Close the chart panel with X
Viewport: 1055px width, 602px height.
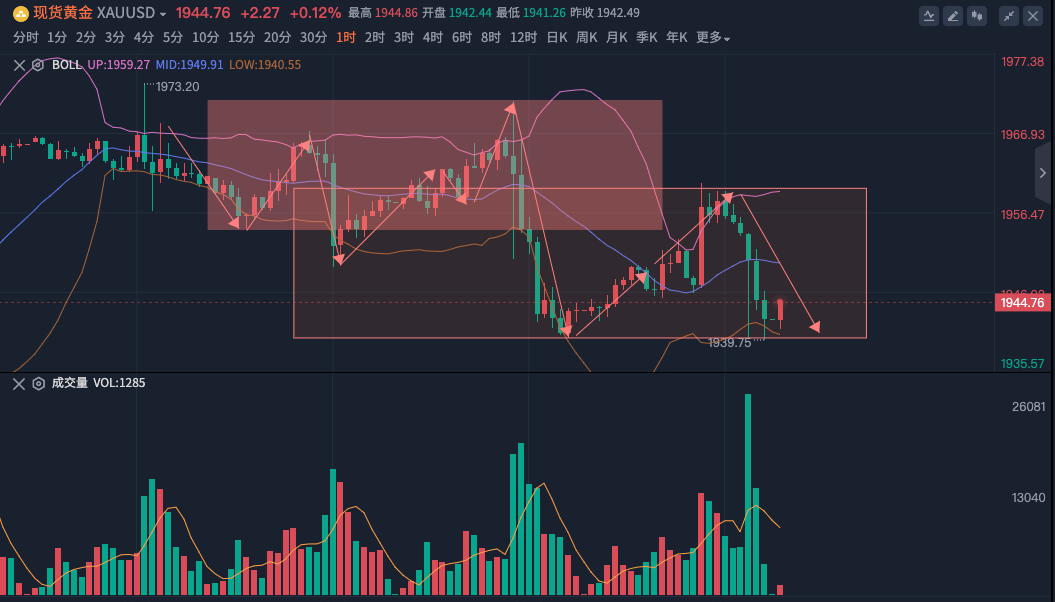[1032, 15]
